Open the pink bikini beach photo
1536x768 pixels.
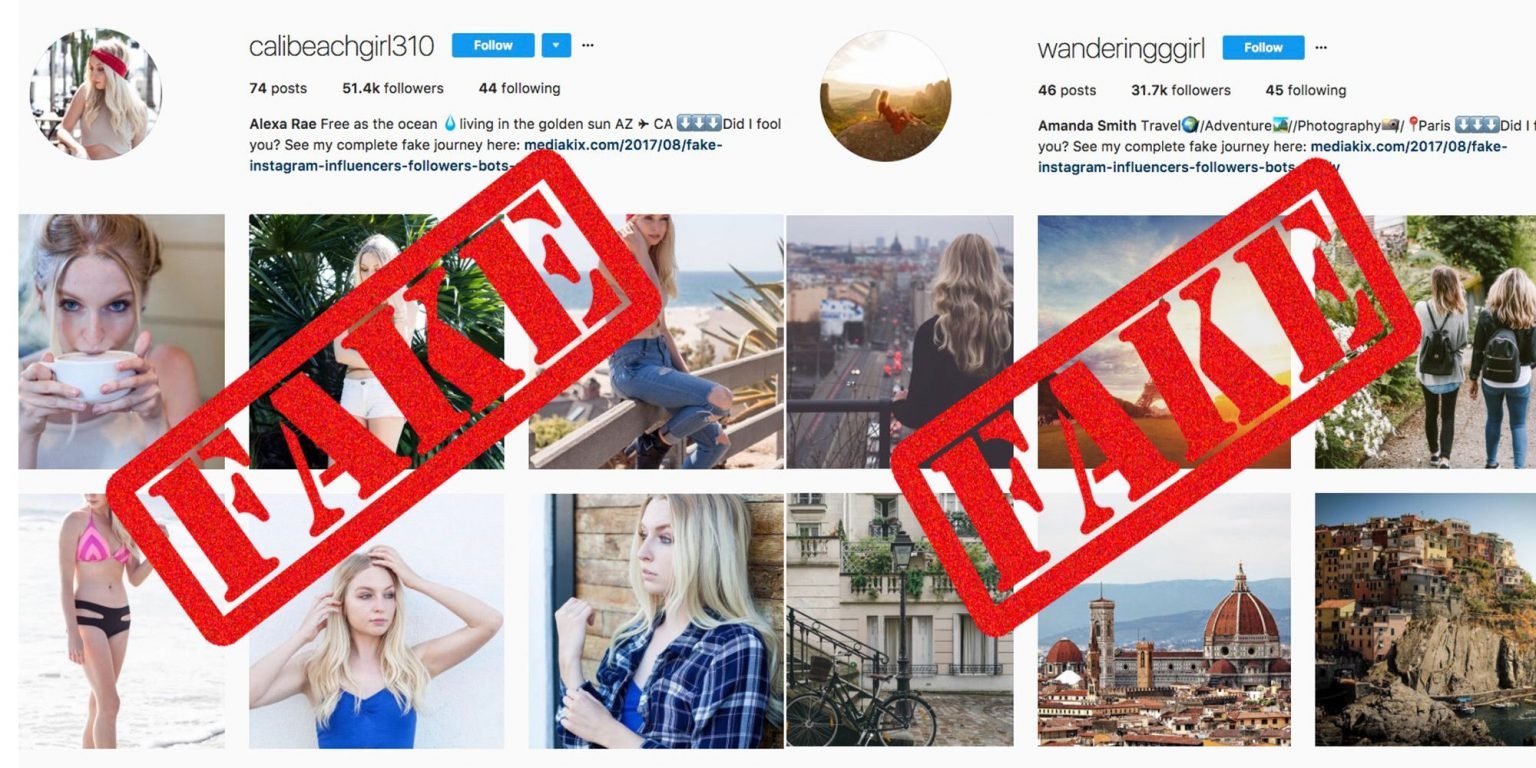tap(121, 620)
